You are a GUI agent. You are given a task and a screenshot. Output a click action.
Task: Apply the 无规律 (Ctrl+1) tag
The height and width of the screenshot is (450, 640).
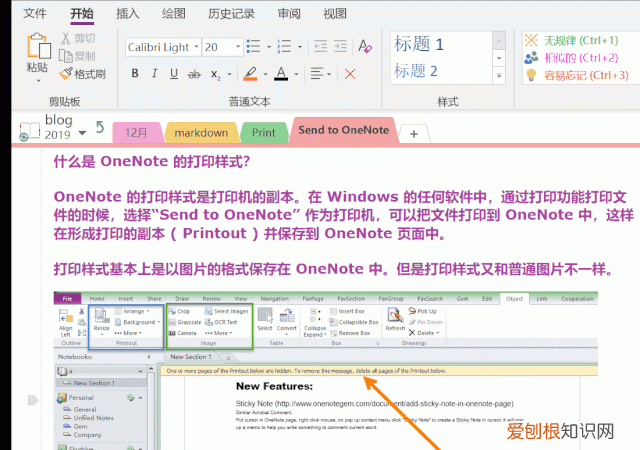pos(571,40)
